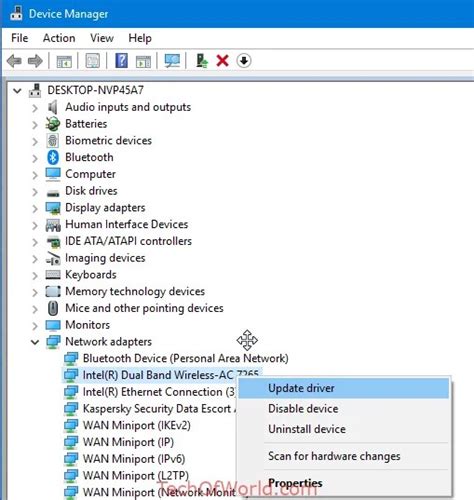Viewport: 474px width, 500px height.
Task: Click the red X Uninstall device icon
Action: [x=222, y=61]
